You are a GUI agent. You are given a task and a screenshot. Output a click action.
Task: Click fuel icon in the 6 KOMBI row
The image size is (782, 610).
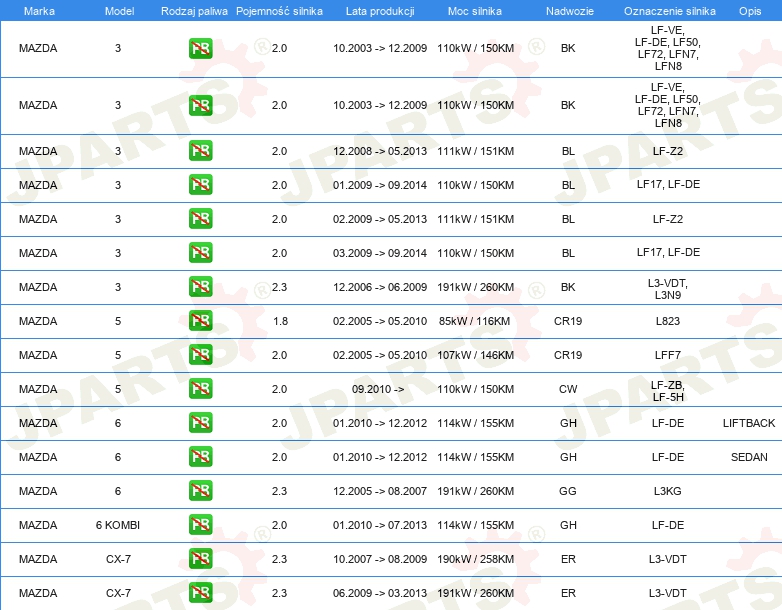(200, 525)
